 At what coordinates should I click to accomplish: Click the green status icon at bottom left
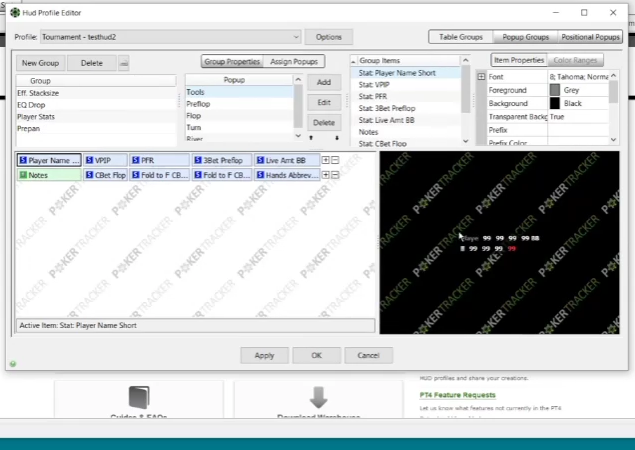point(13,364)
